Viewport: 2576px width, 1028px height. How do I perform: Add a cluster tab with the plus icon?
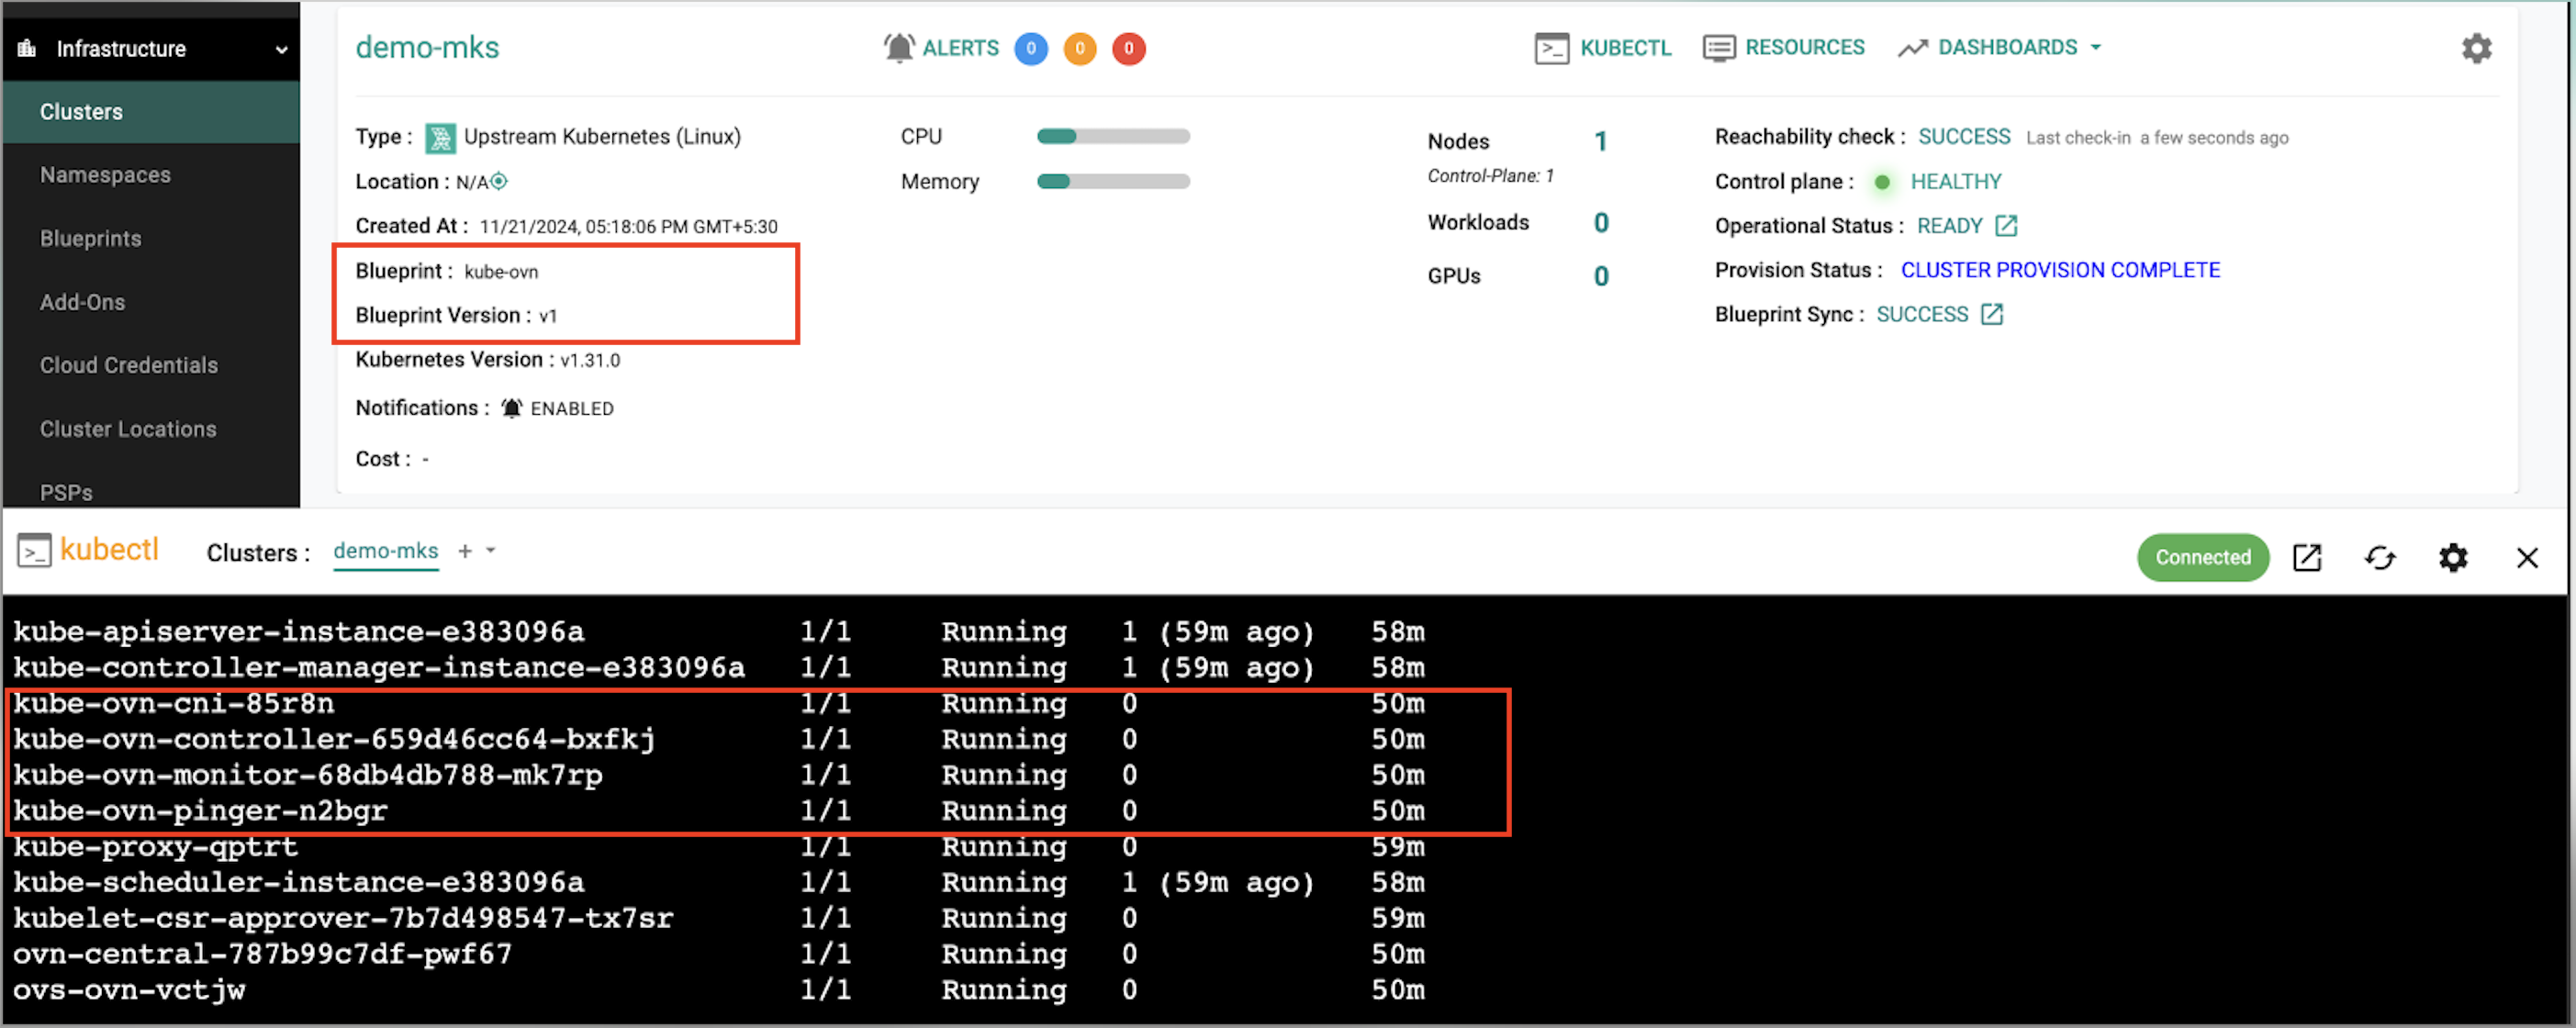pos(465,551)
